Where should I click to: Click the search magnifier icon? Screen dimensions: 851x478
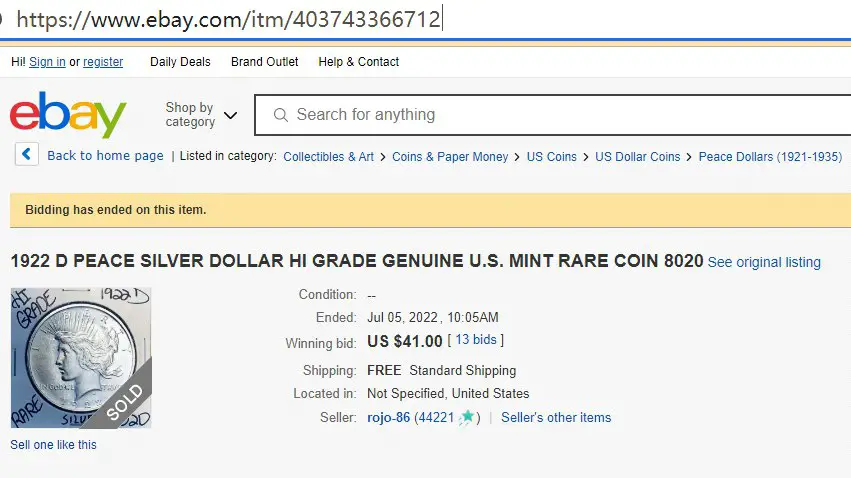(x=281, y=115)
